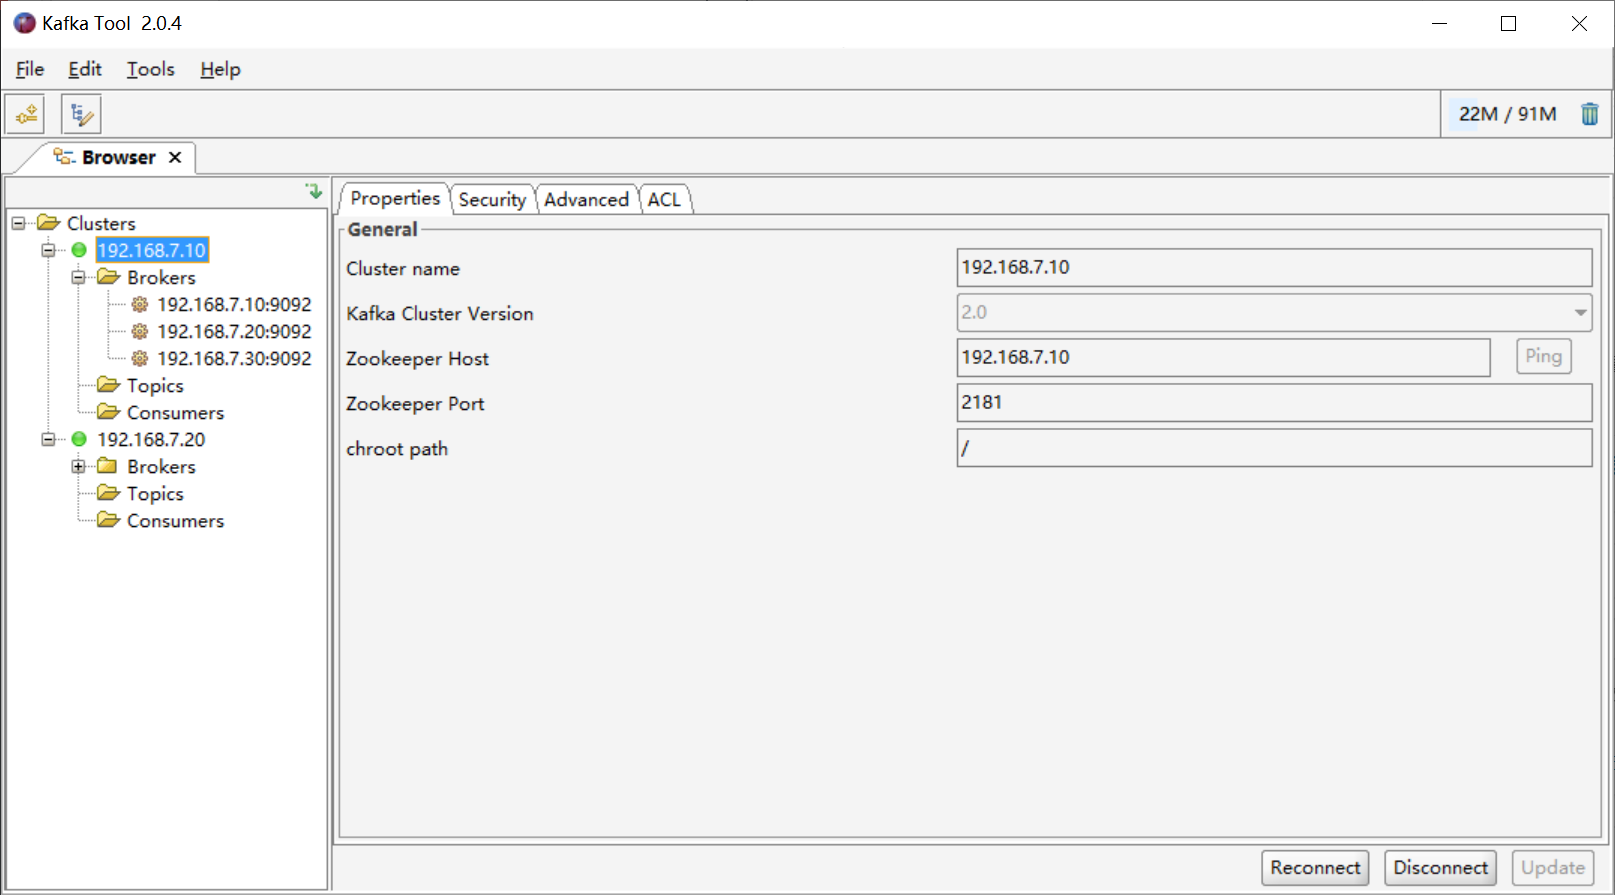Select broker 192.168.7.30:9092 in tree
Screen dimensions: 1615x895
(x=234, y=358)
